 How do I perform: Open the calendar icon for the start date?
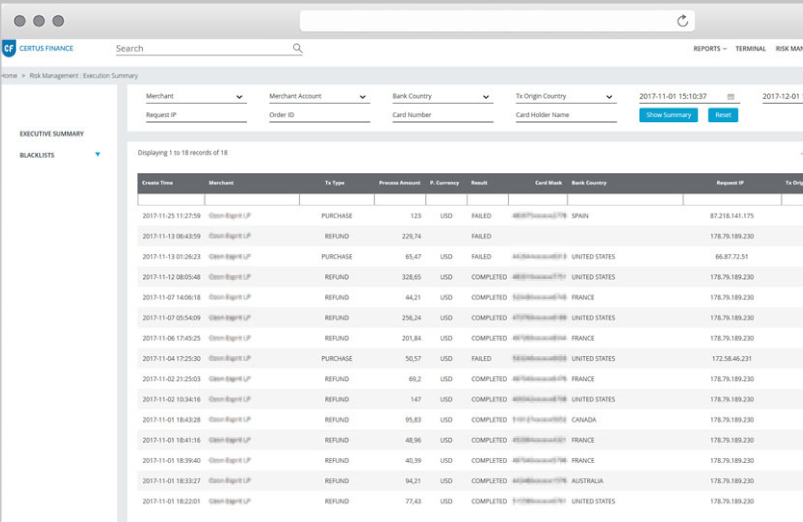(x=731, y=96)
